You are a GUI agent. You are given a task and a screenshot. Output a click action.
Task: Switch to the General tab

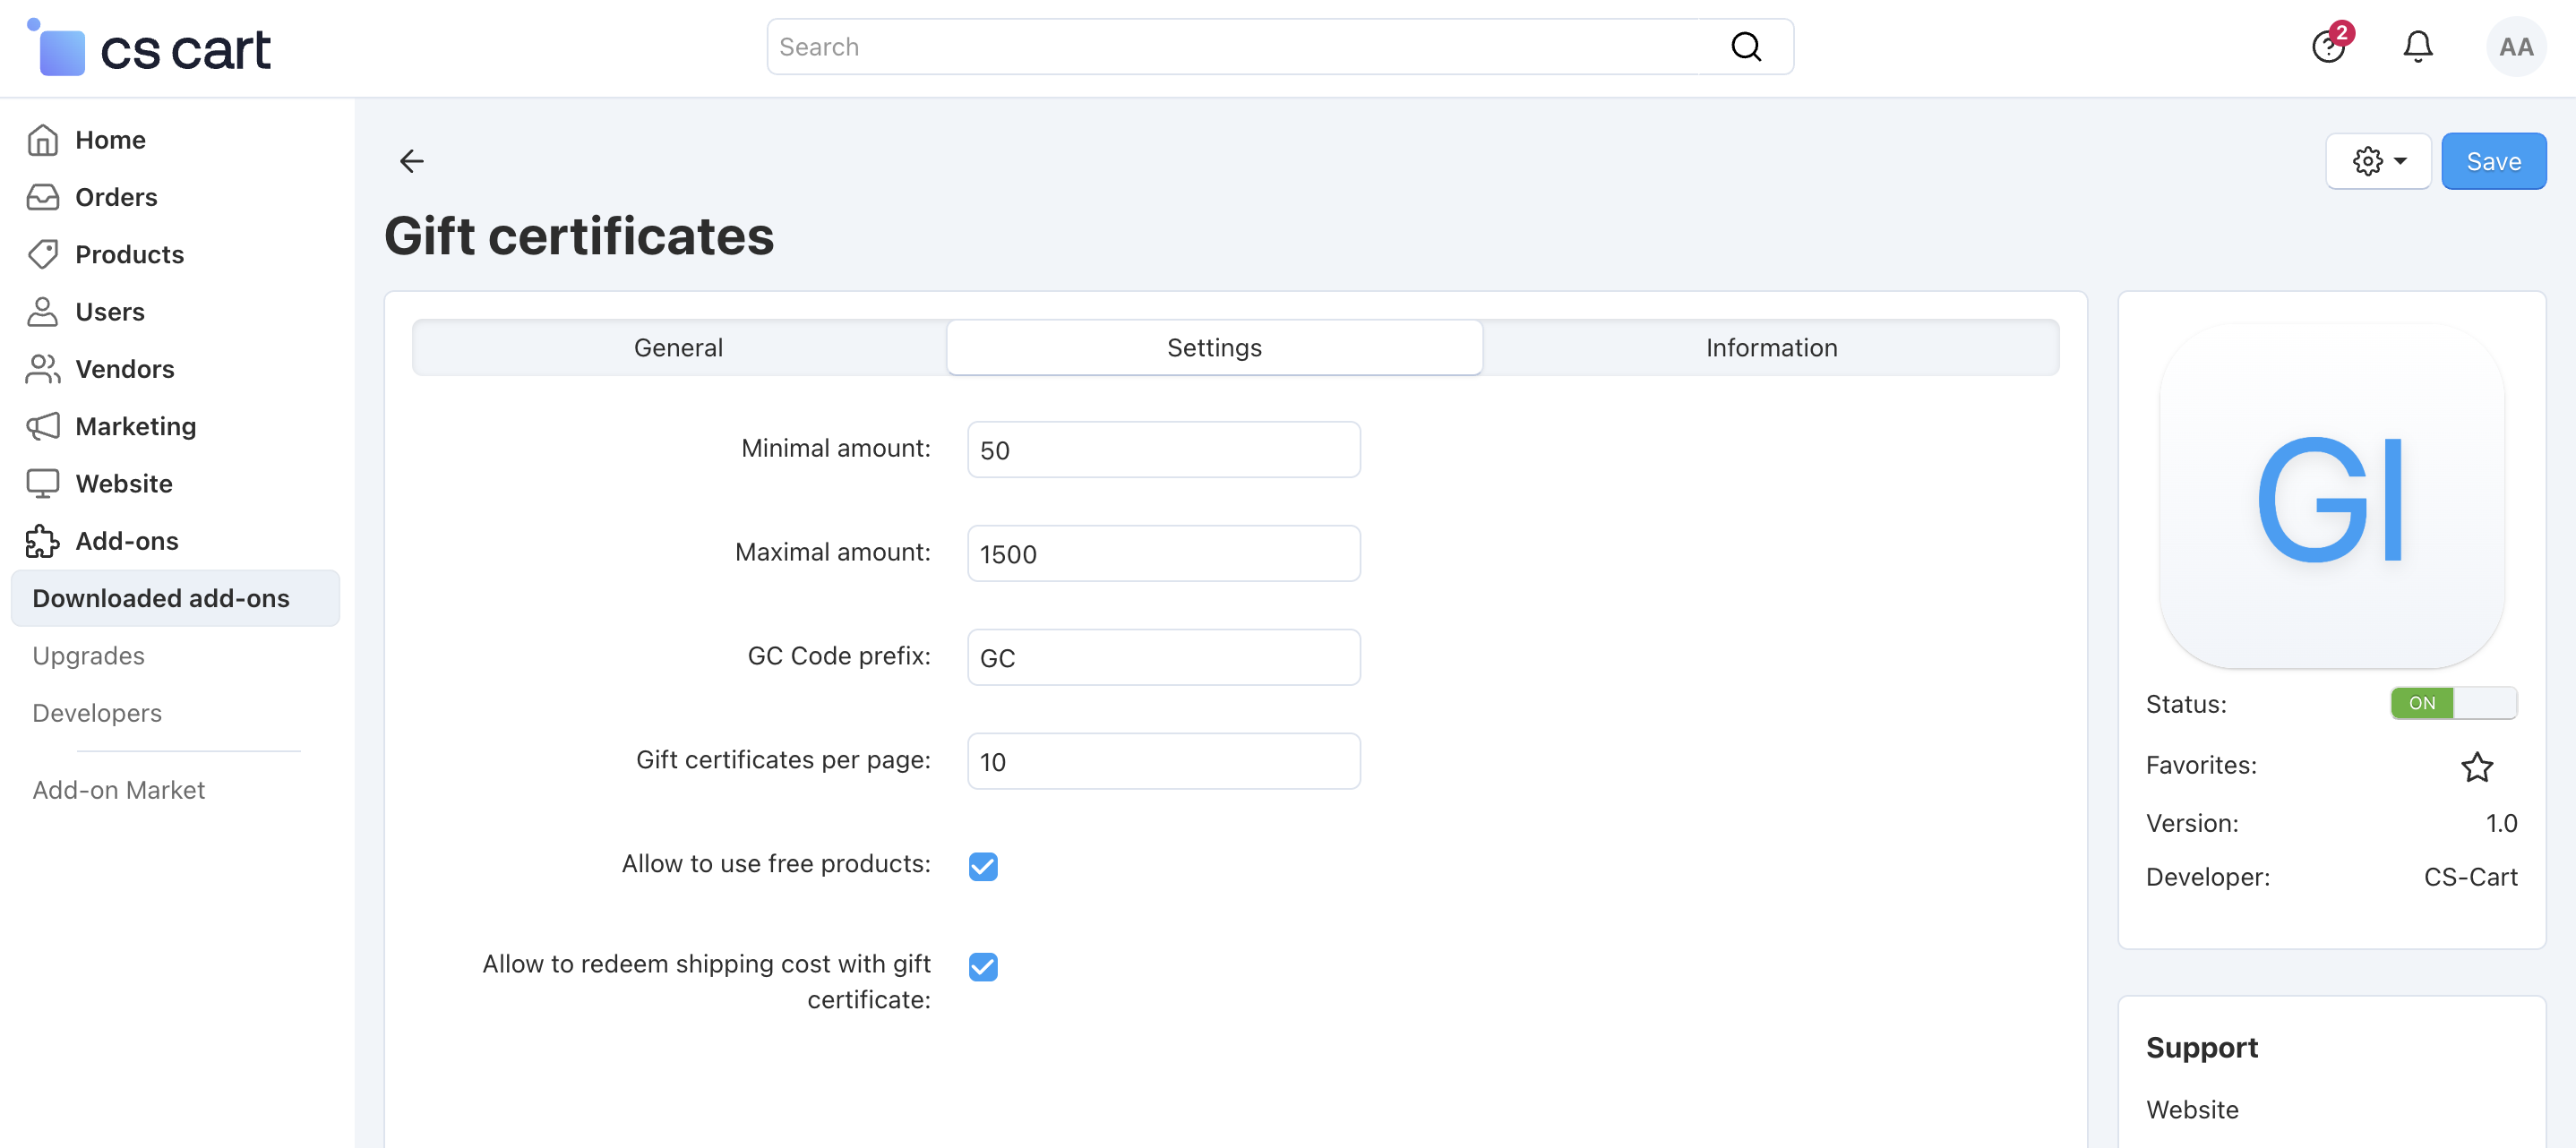pos(679,348)
